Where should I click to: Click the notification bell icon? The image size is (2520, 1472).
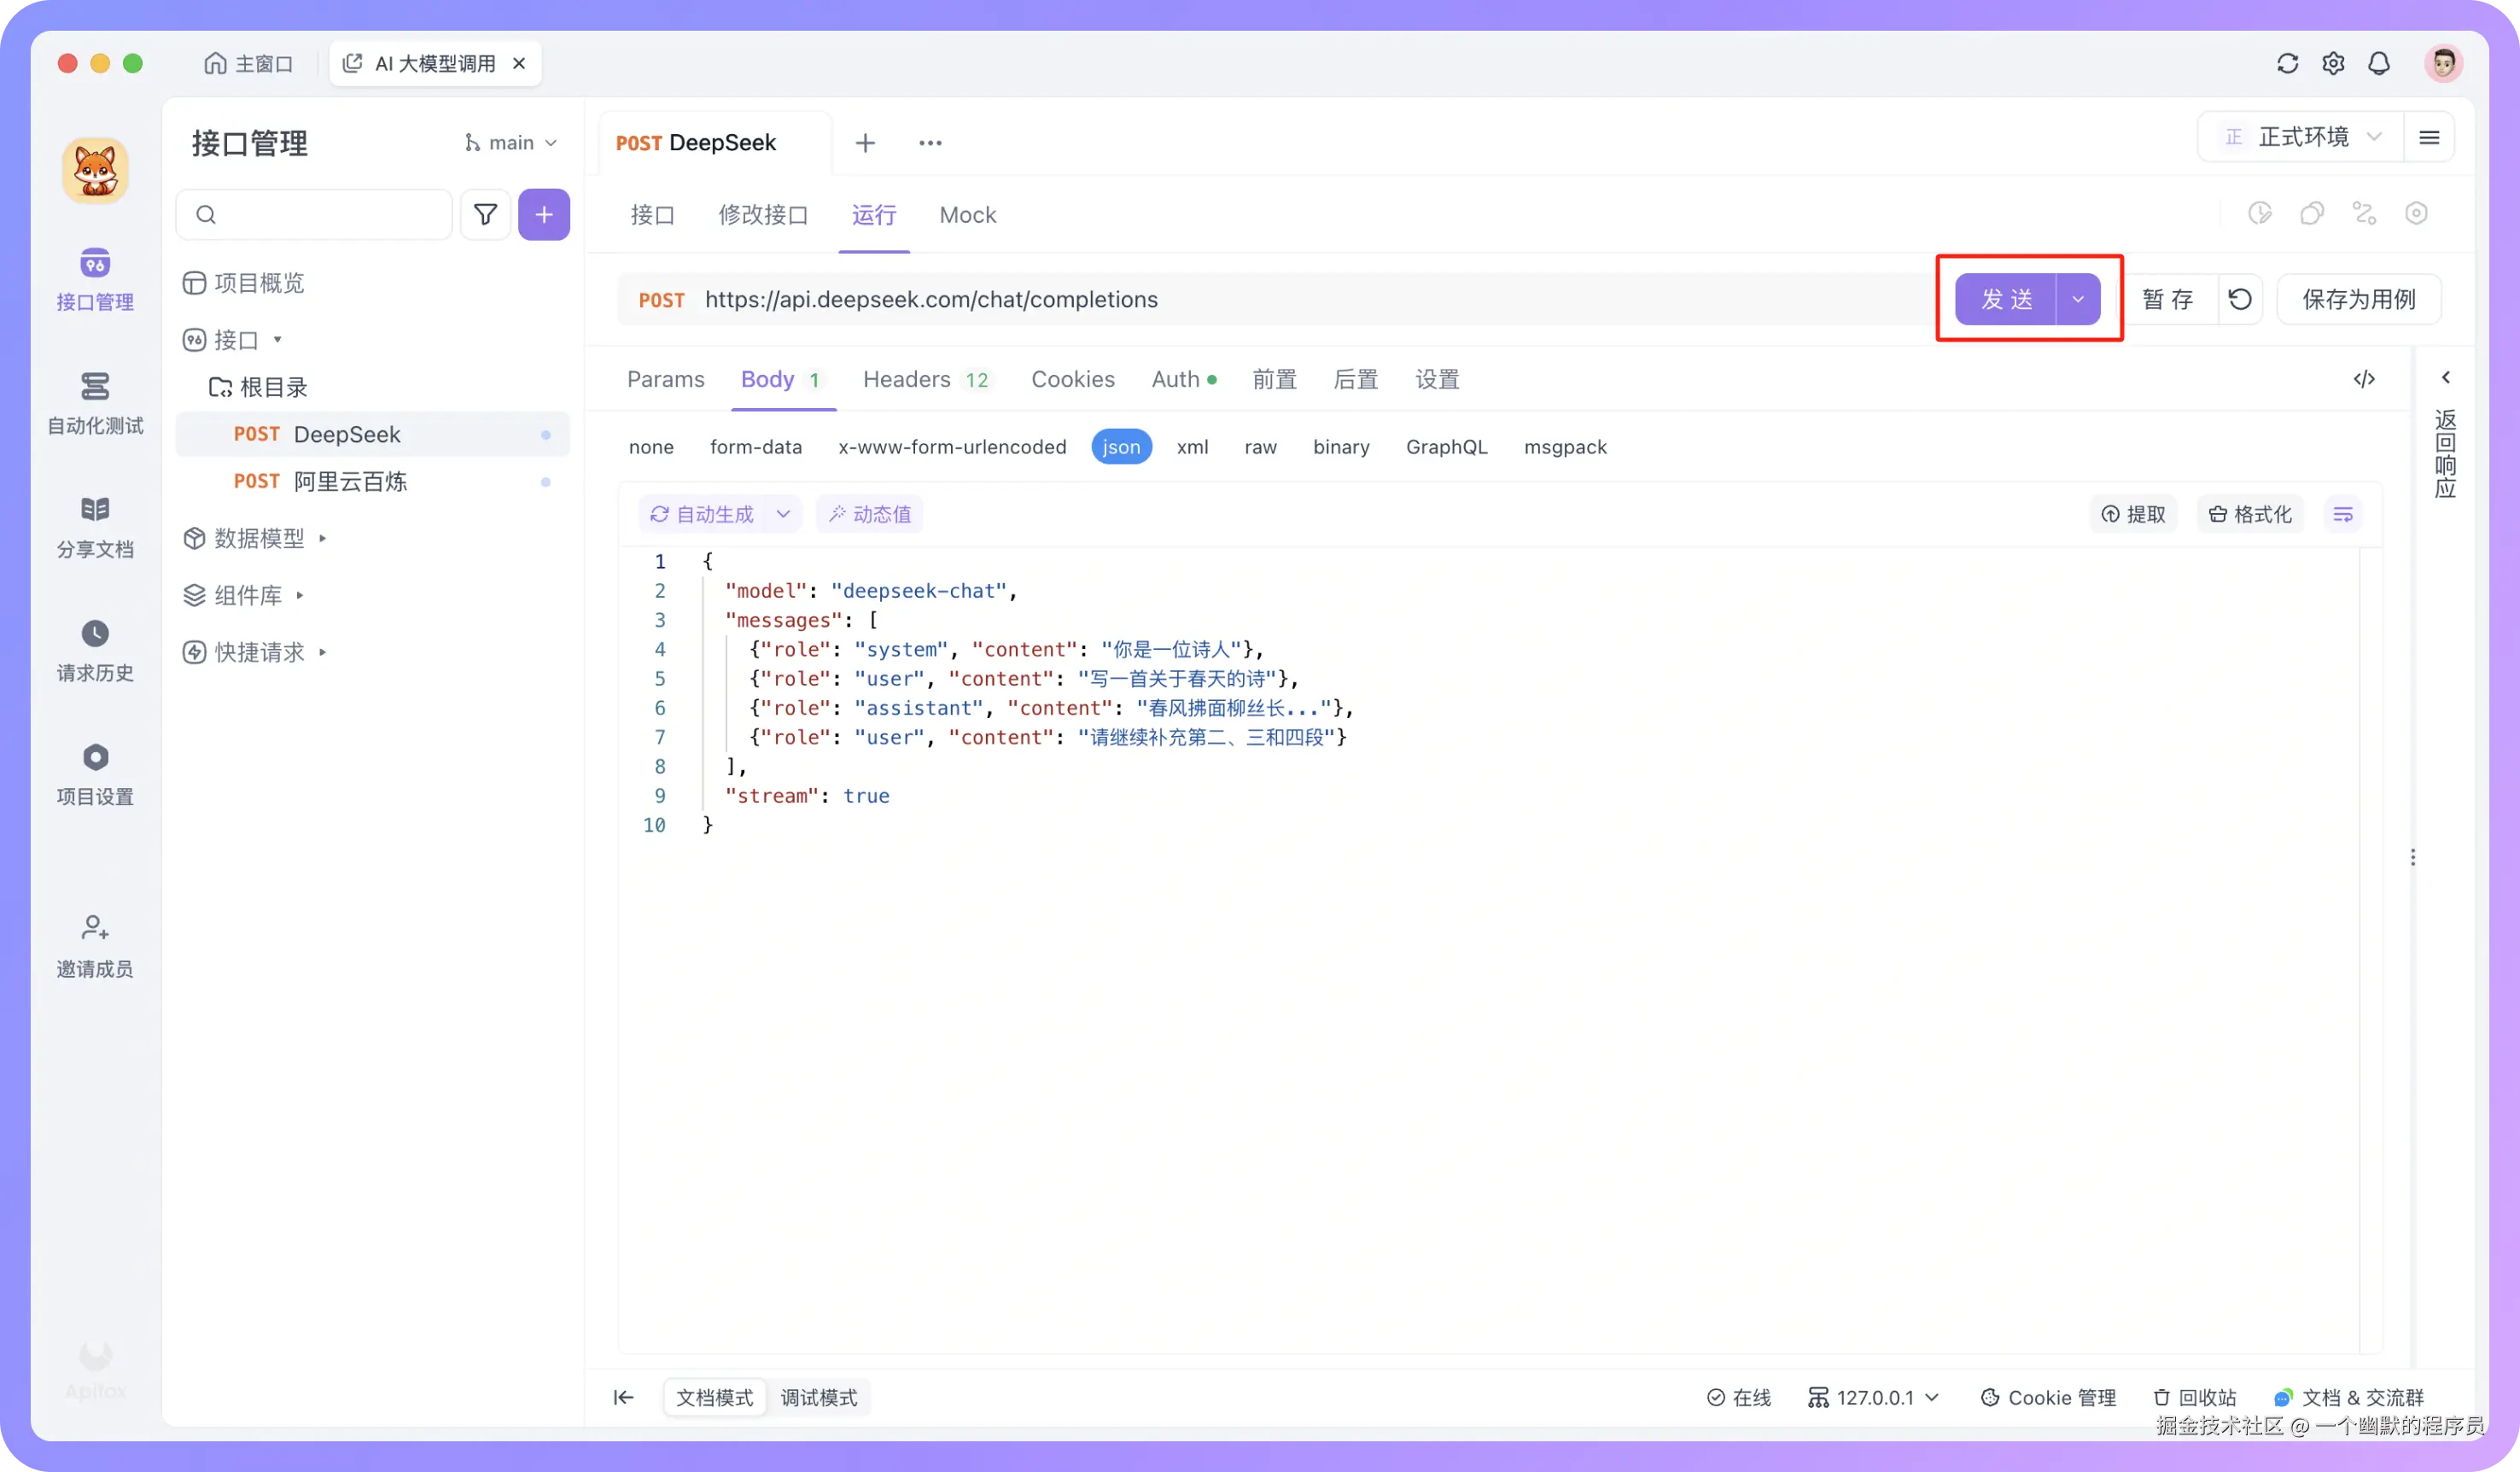(x=2379, y=63)
